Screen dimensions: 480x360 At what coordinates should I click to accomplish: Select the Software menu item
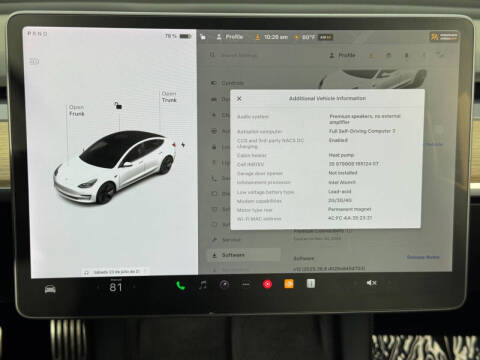(x=245, y=255)
